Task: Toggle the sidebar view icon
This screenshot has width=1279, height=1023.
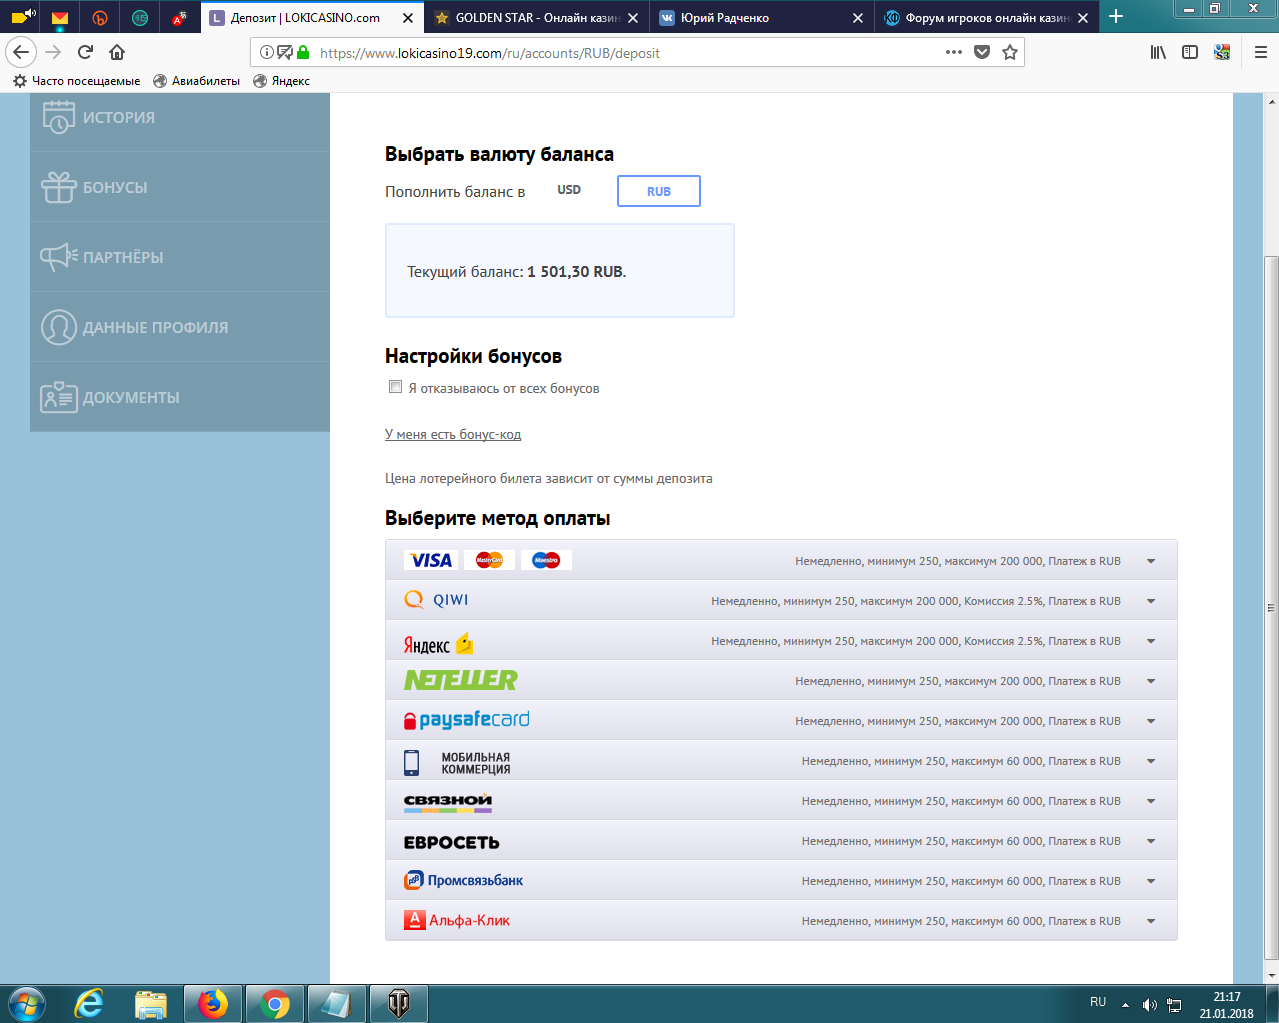Action: tap(1190, 52)
